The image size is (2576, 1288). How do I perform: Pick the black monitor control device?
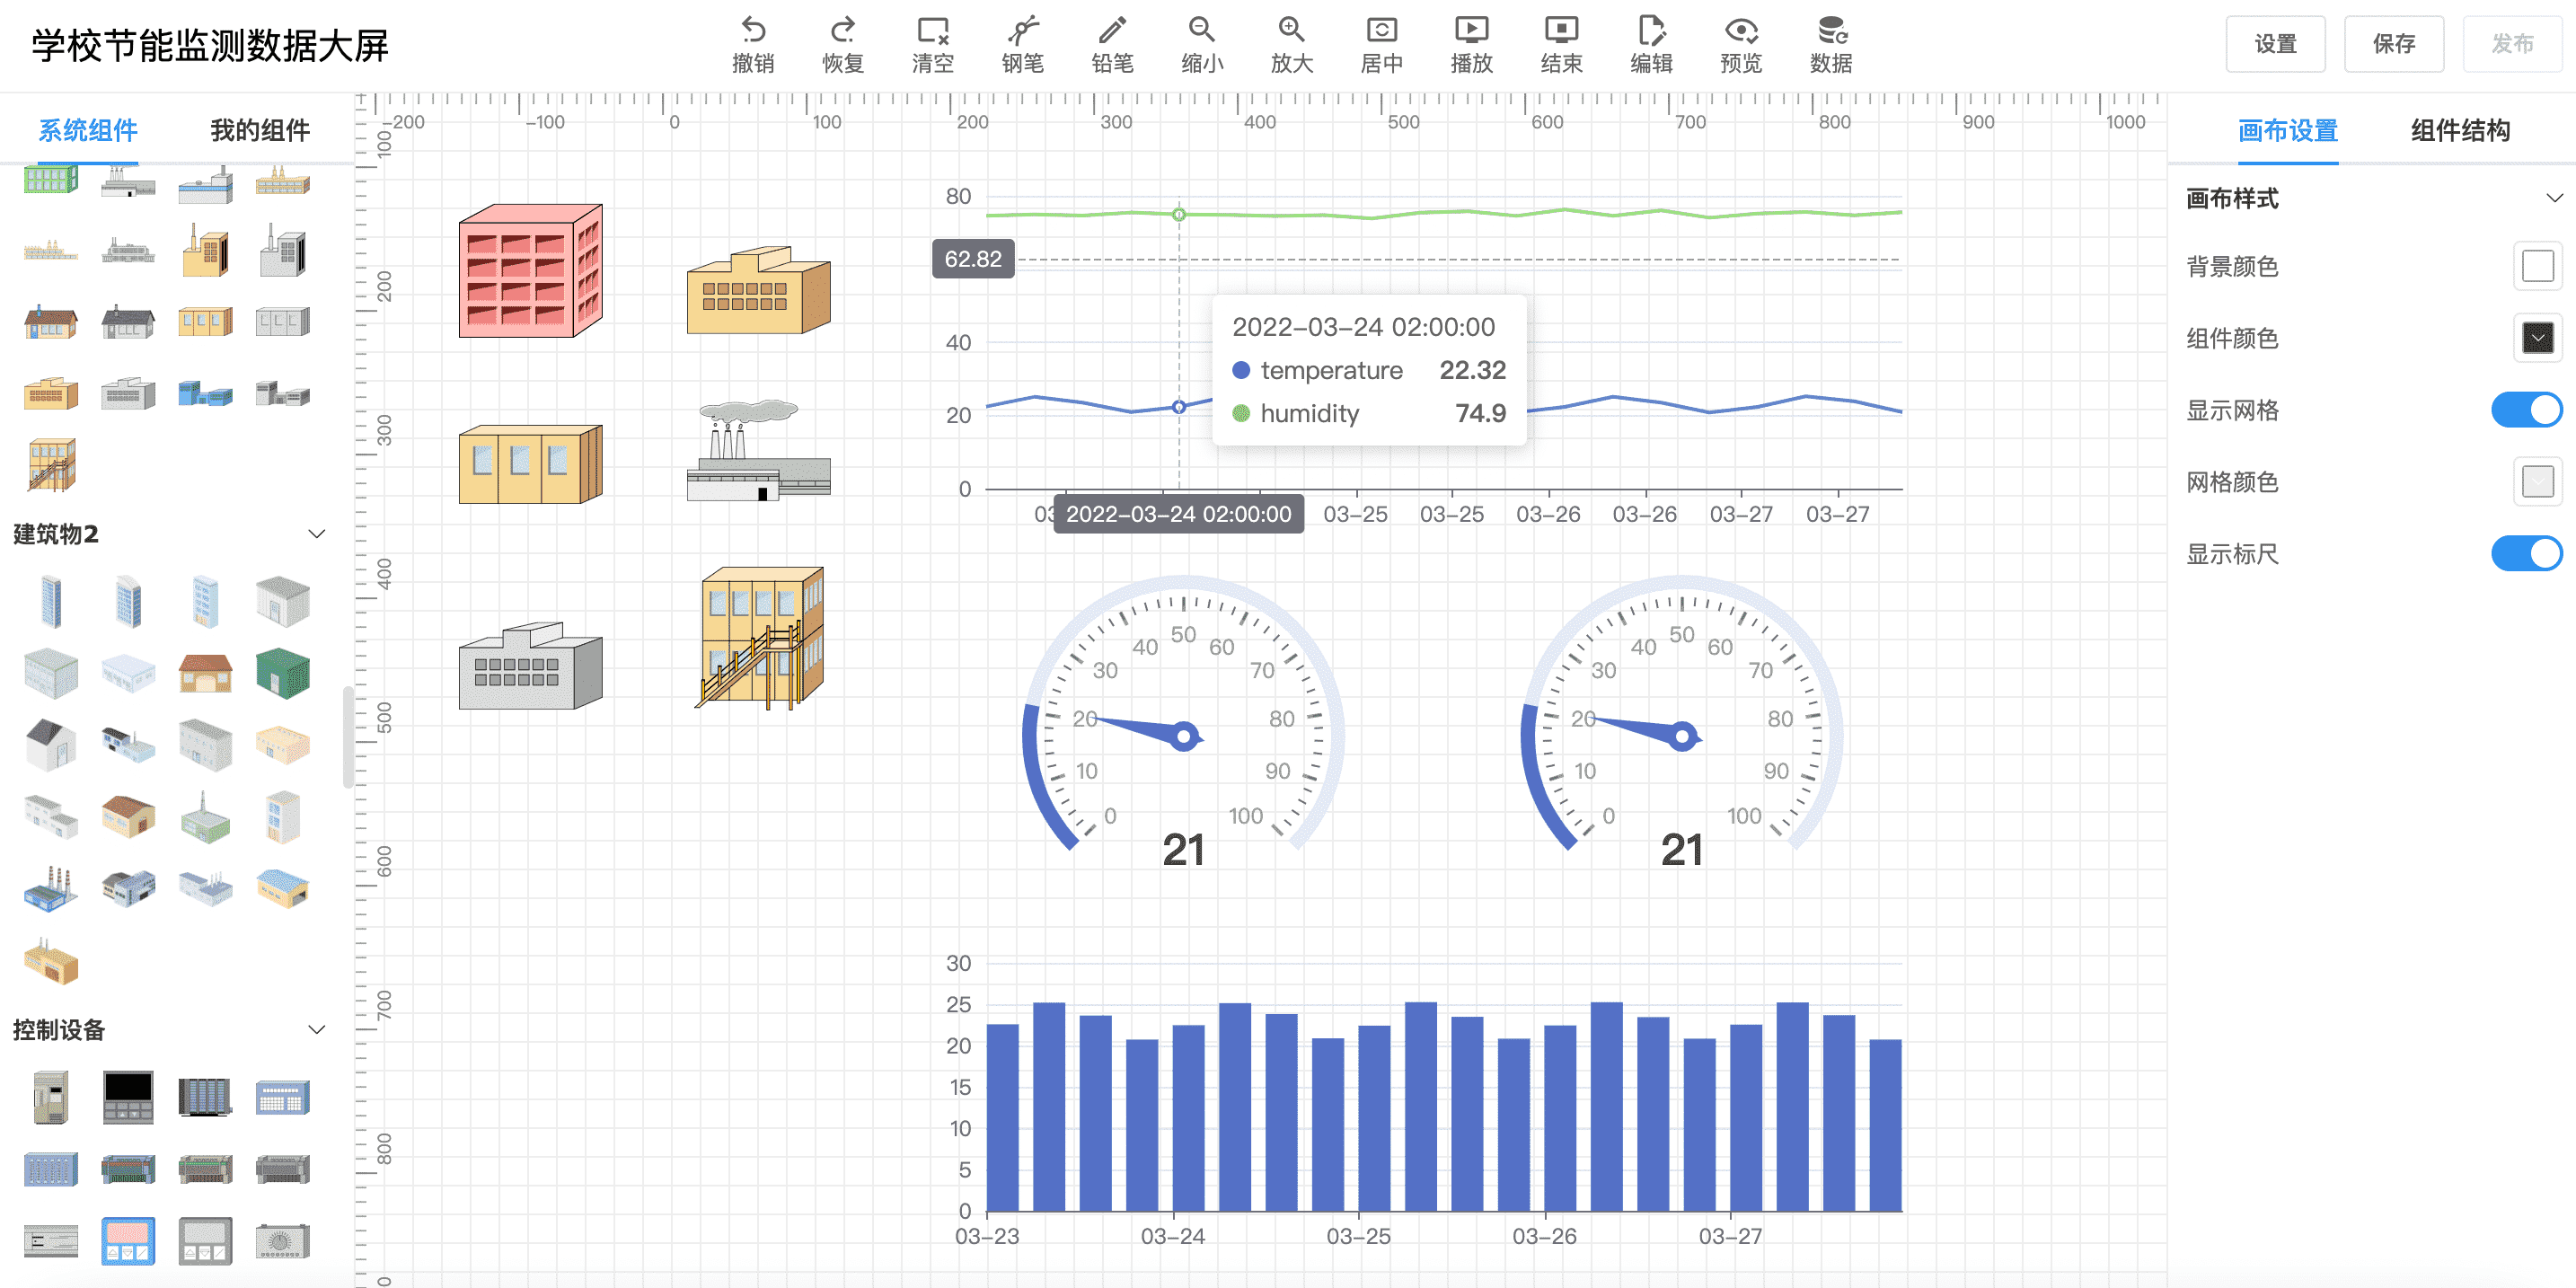128,1097
